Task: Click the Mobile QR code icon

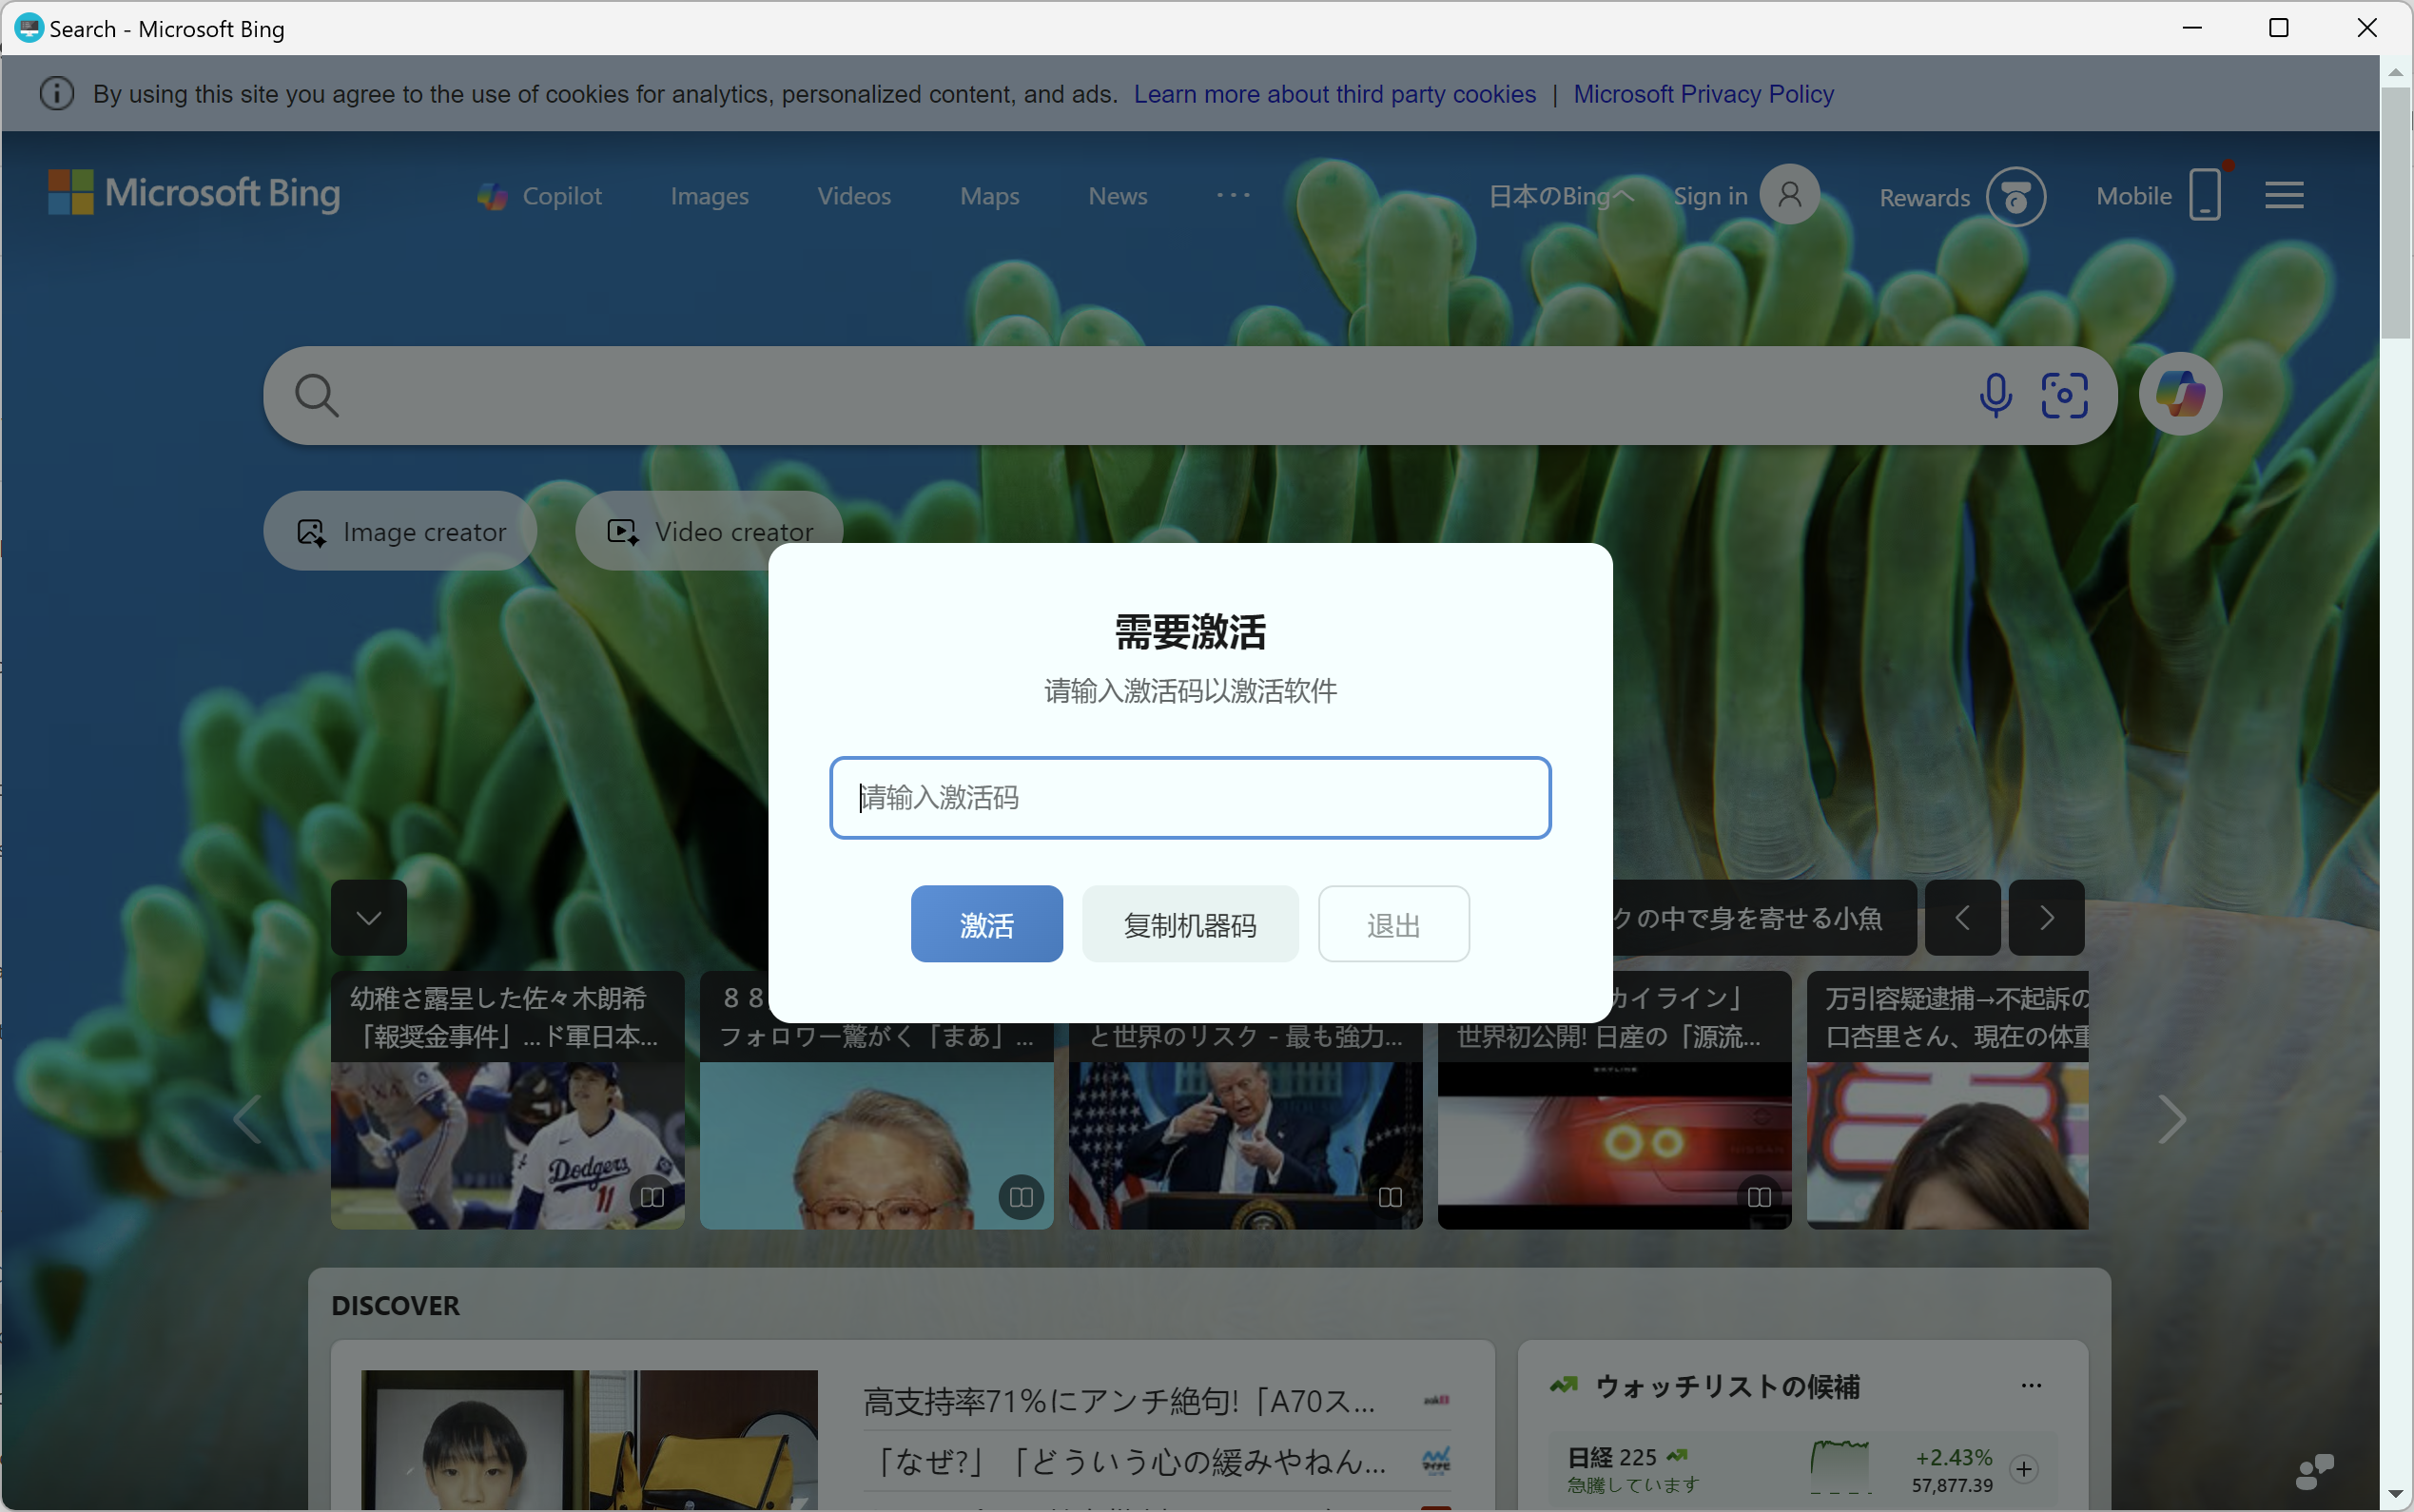Action: click(x=2204, y=194)
